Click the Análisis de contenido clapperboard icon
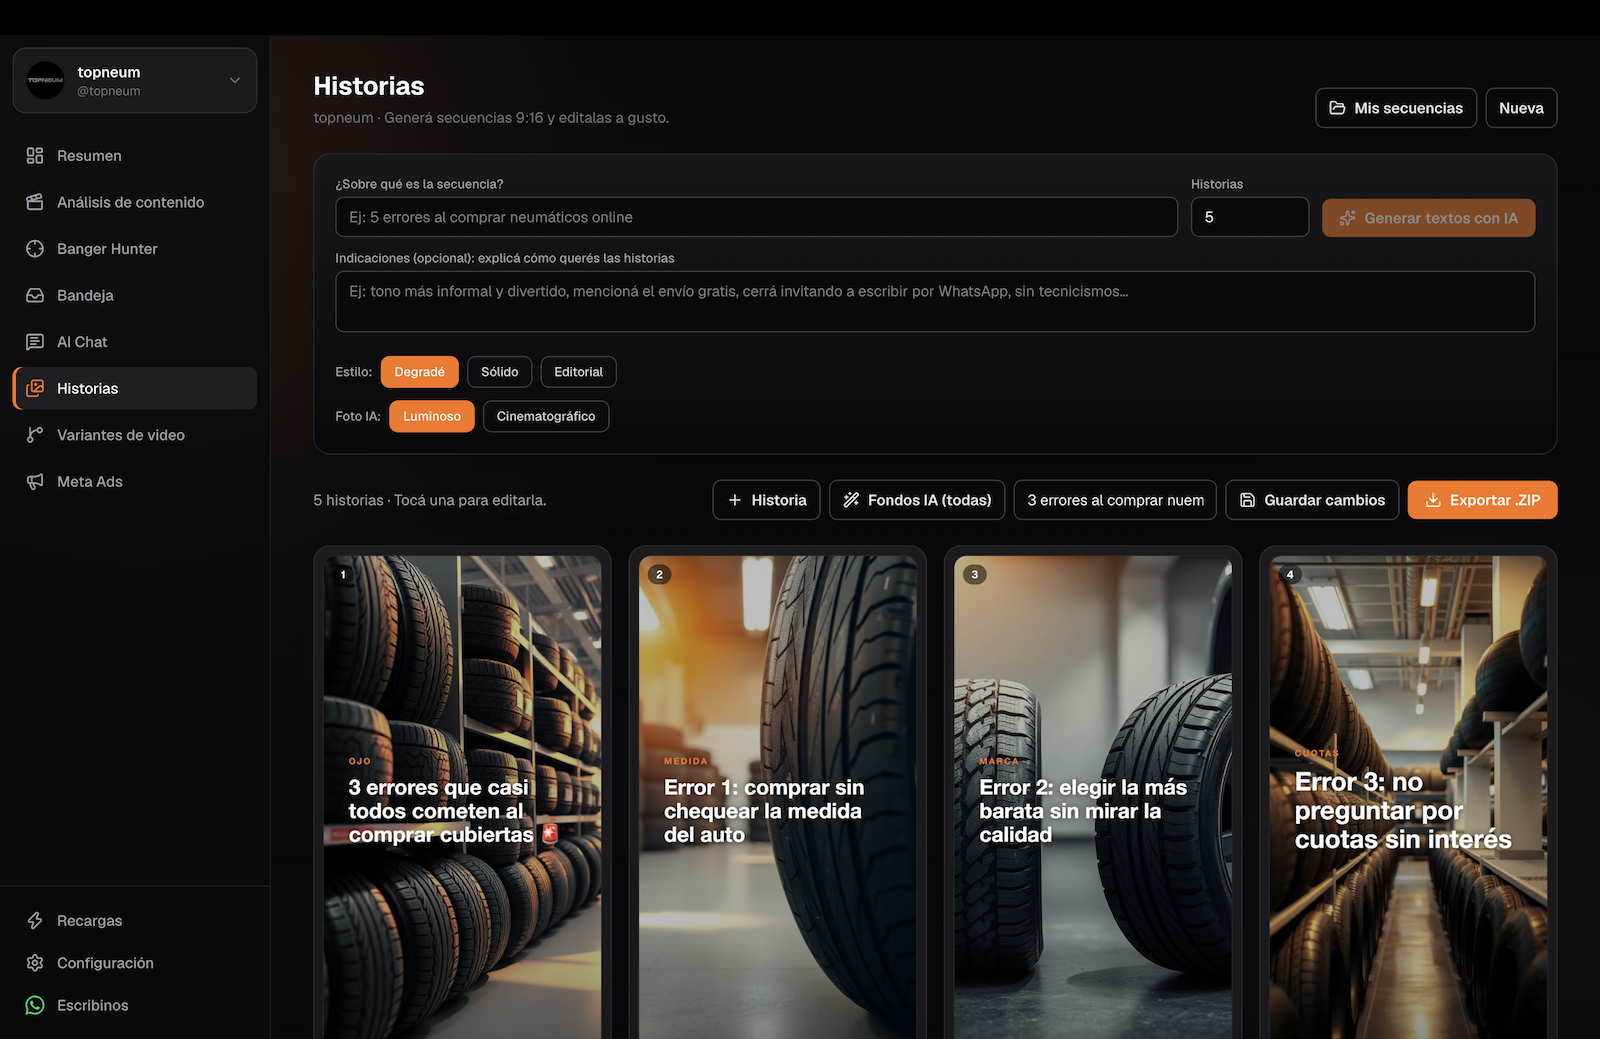The width and height of the screenshot is (1600, 1039). tap(35, 202)
